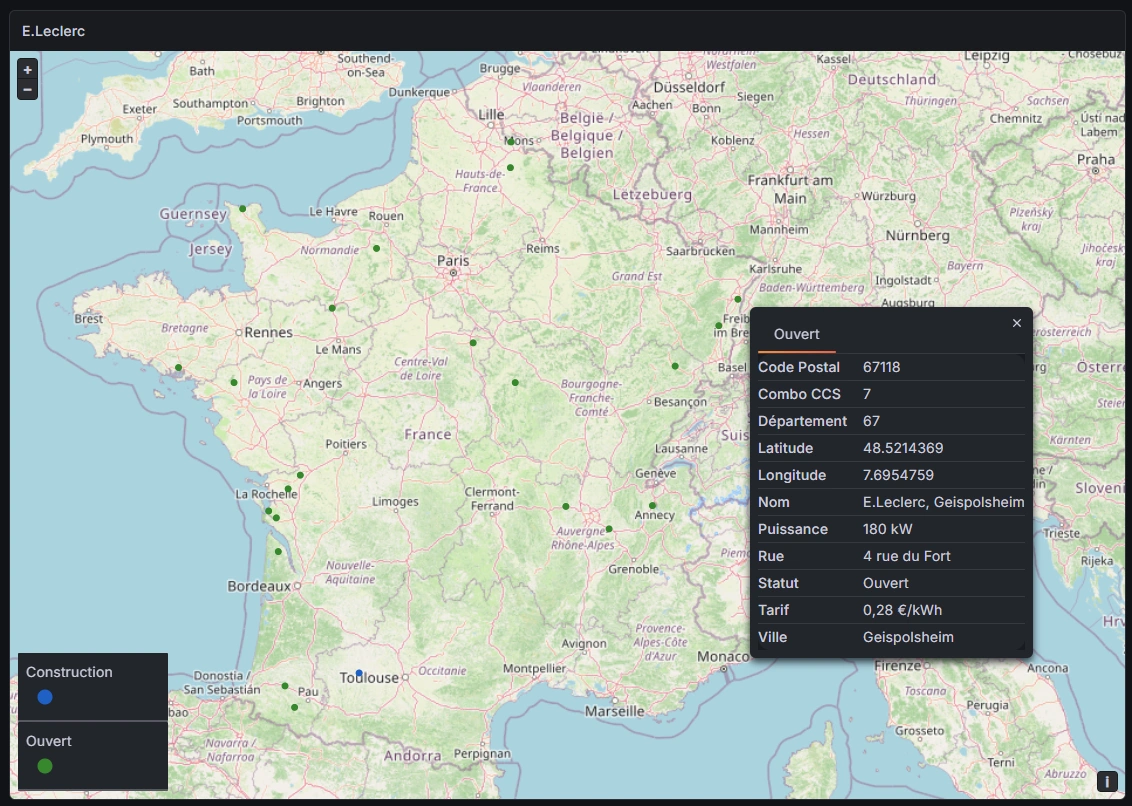Select the green marker near Mons
Viewport: 1132px width, 806px height.
(510, 142)
